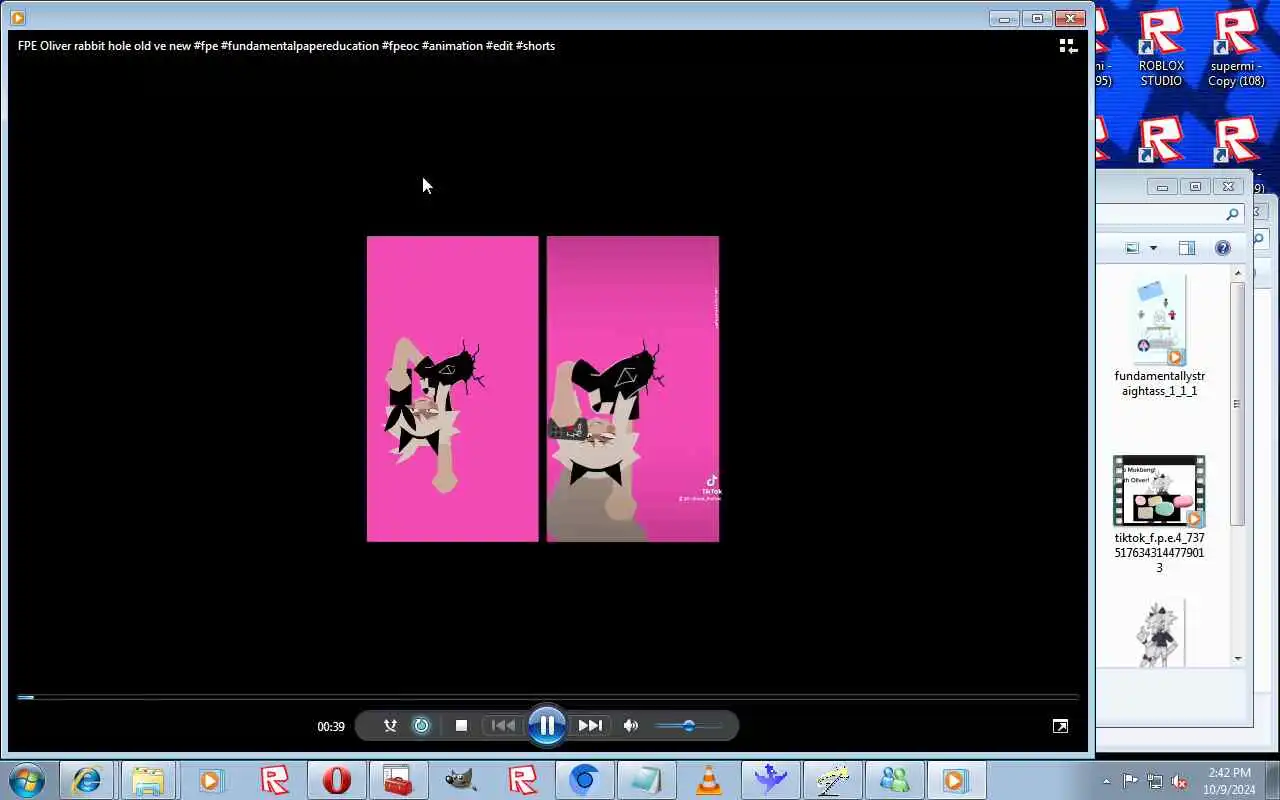Click the elapsed time 00:39
1280x800 pixels.
click(x=331, y=727)
